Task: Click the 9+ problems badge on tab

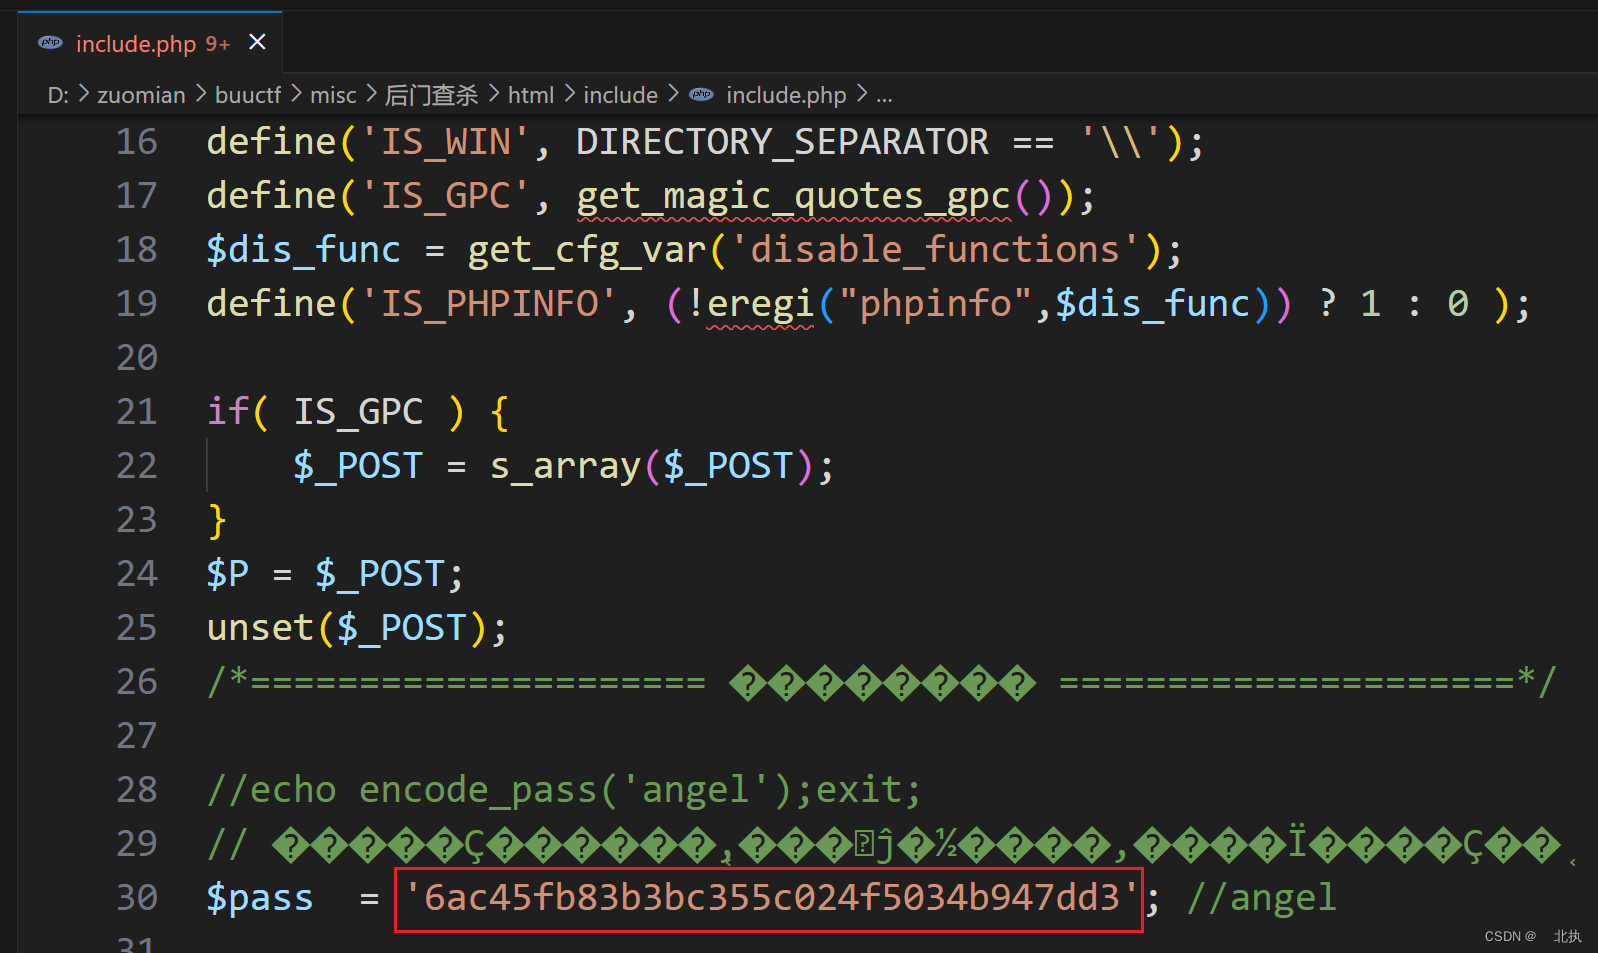Action: pos(218,44)
